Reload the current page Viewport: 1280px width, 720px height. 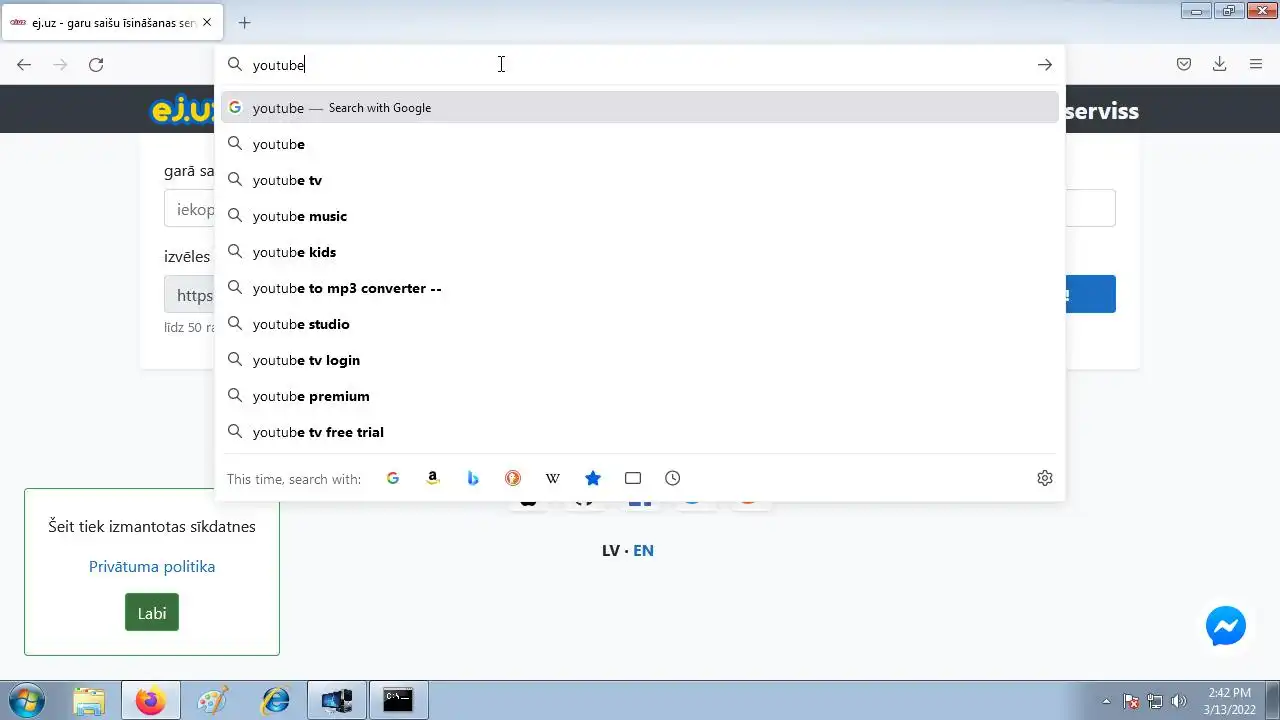[x=96, y=65]
